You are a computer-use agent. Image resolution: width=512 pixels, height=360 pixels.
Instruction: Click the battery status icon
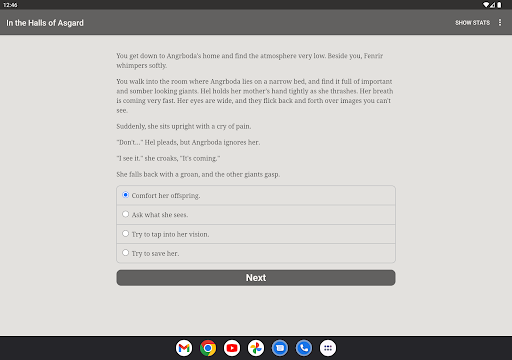499,5
